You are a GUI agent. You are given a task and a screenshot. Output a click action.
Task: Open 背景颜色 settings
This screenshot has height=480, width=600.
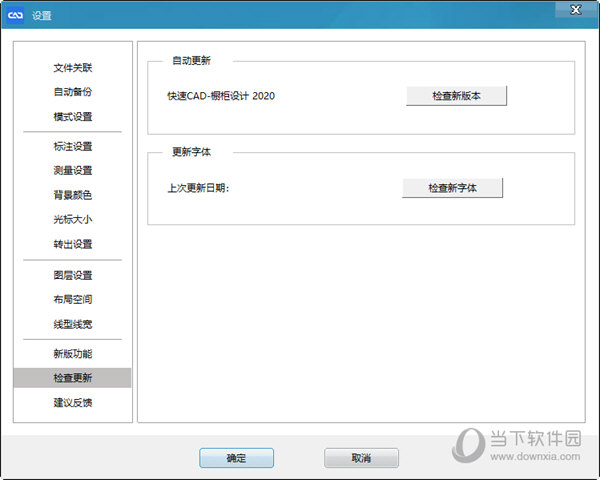click(x=73, y=195)
